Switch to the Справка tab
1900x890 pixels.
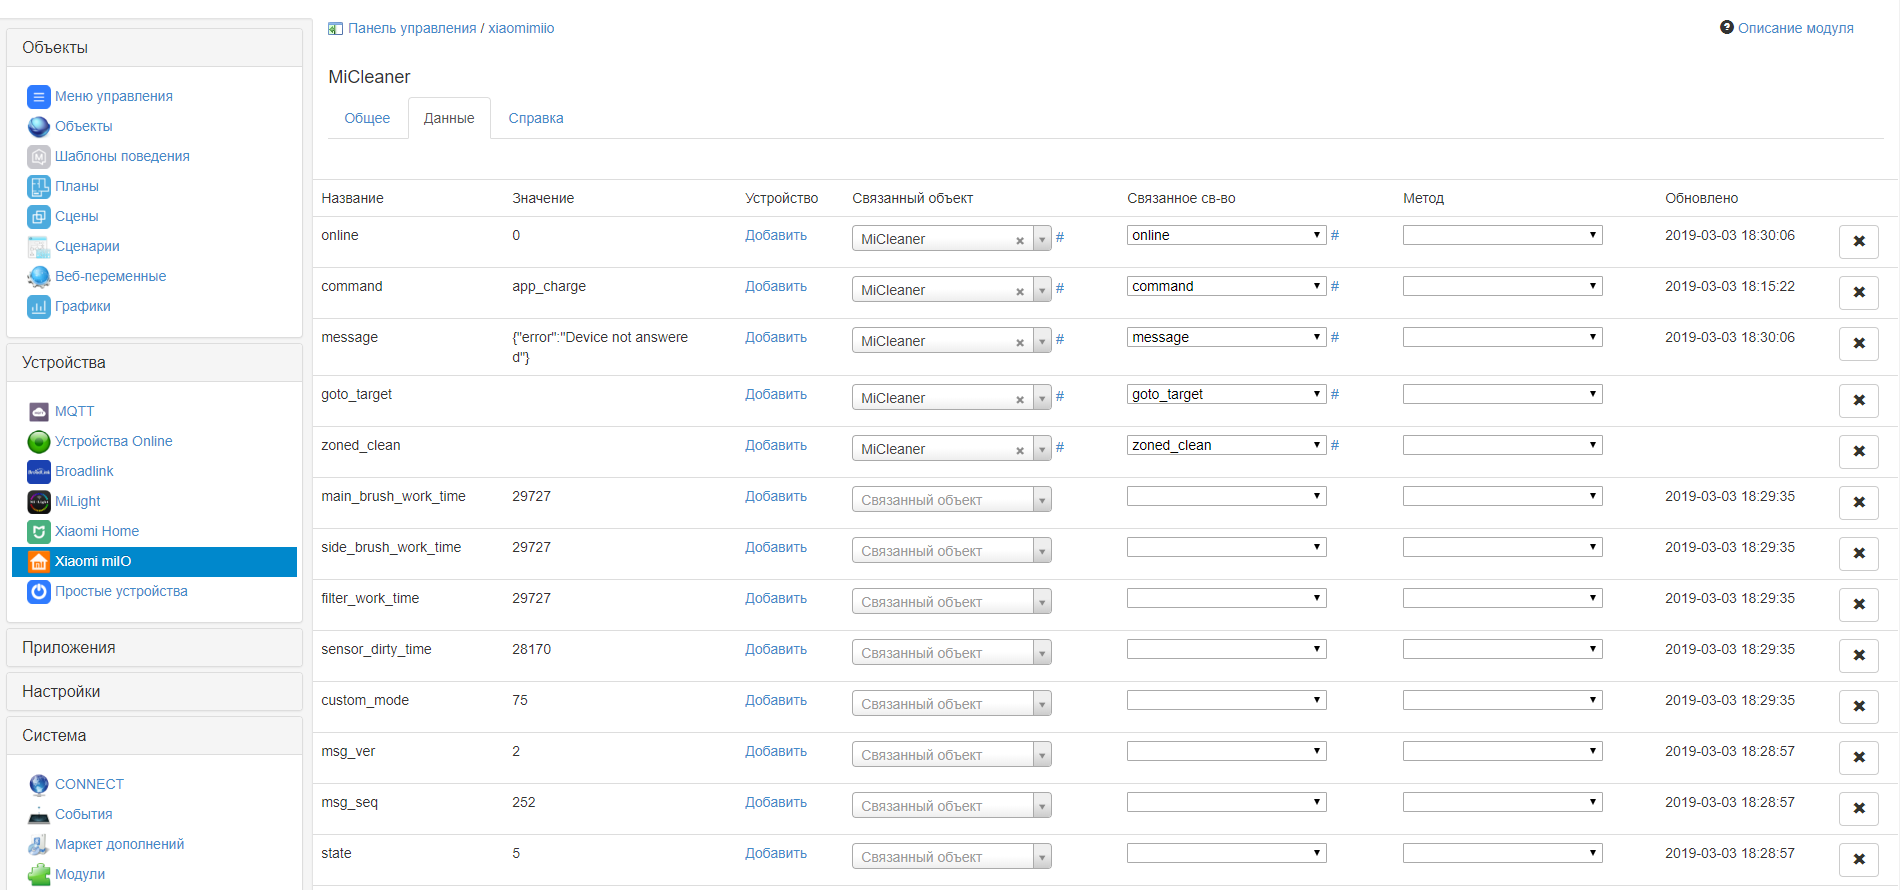click(x=535, y=118)
